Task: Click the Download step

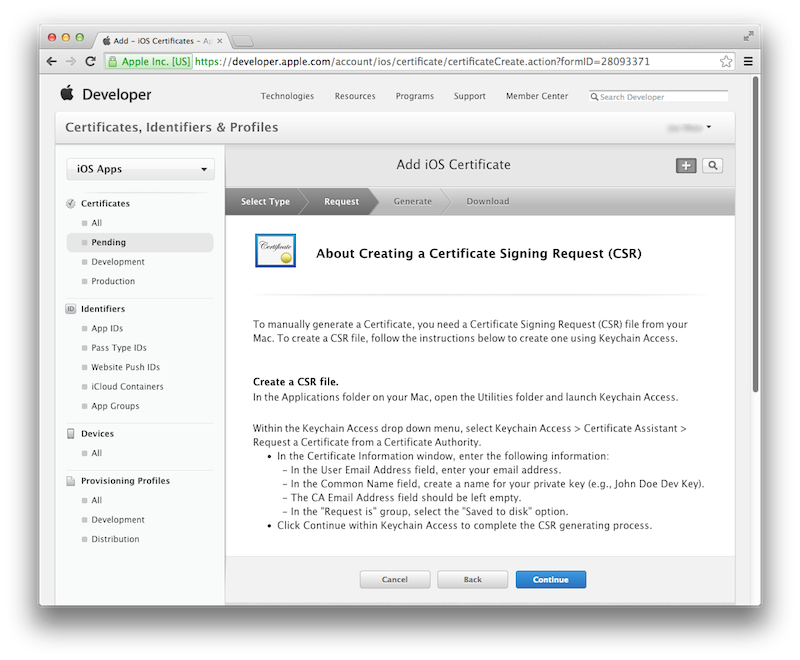Action: (488, 201)
